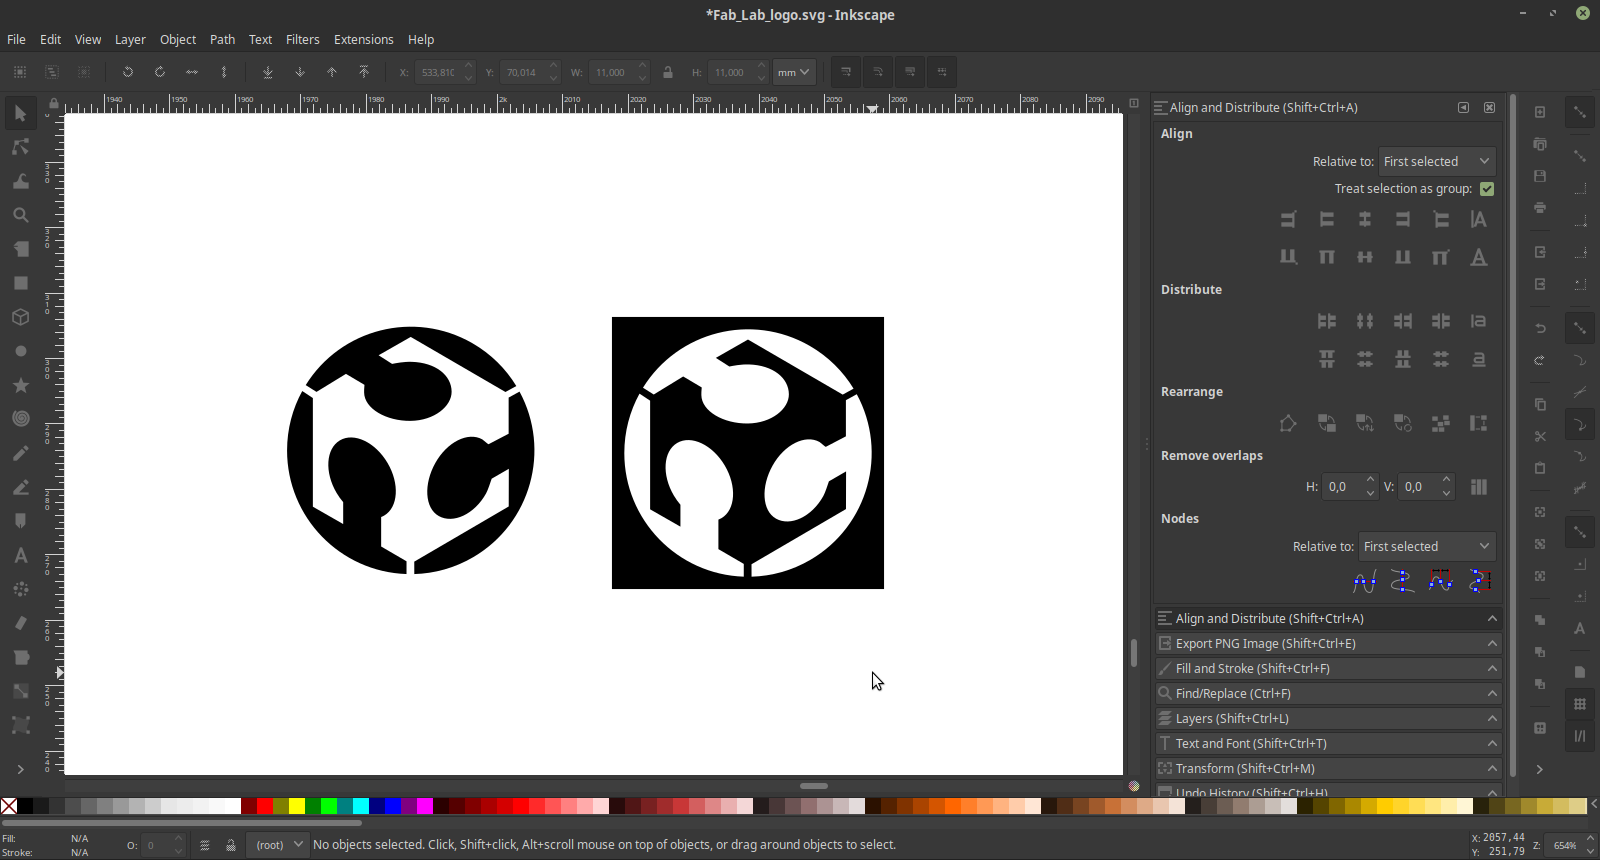This screenshot has width=1600, height=860.
Task: Open the Filters menu
Action: pos(302,39)
